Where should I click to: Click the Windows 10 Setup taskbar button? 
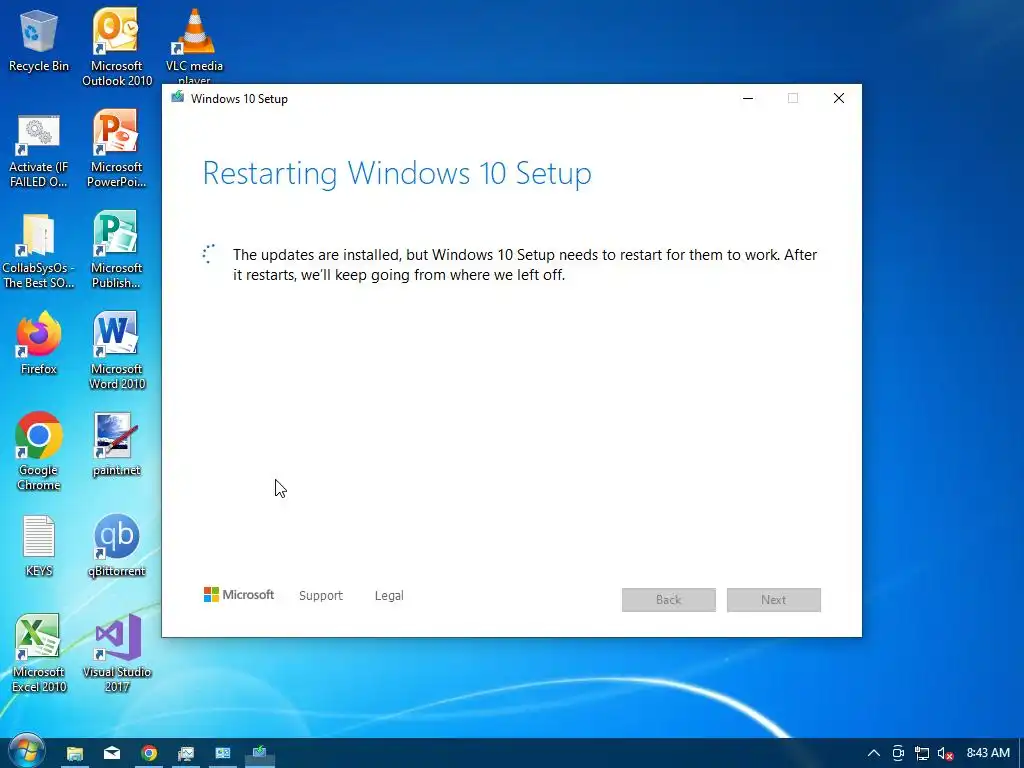click(x=259, y=753)
